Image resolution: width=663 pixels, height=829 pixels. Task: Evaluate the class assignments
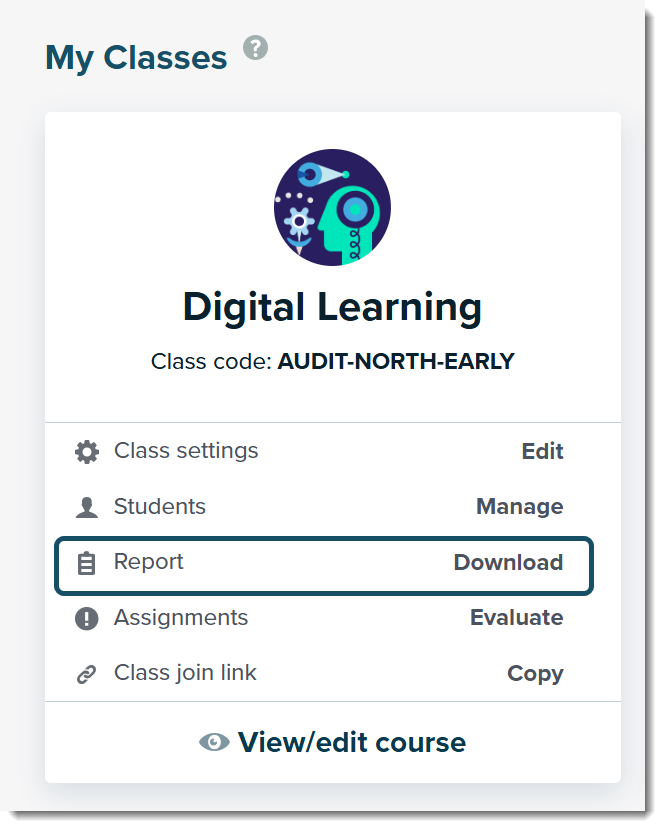[x=517, y=618]
